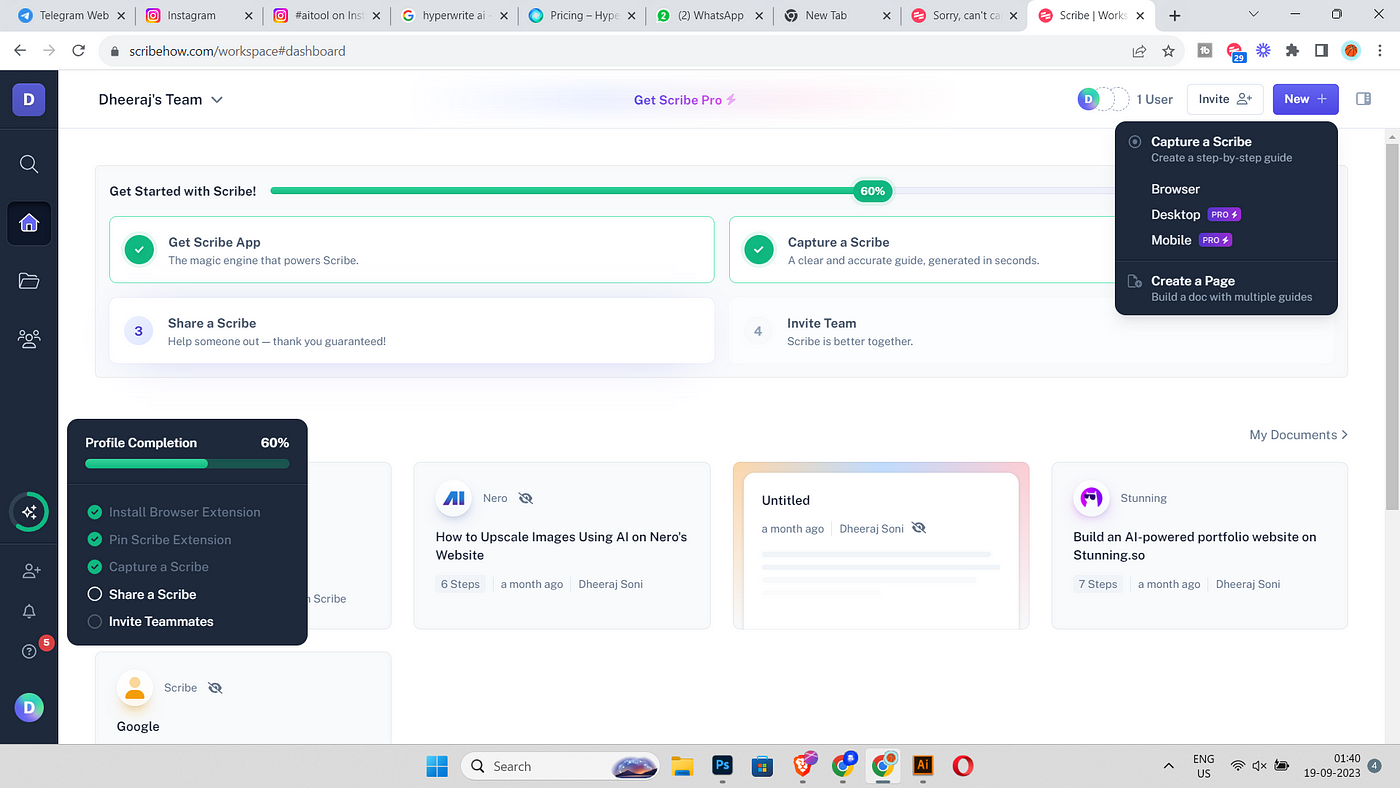Screen dimensions: 1400x788
Task: Open the Share a Scribe step 3 card
Action: click(x=412, y=331)
